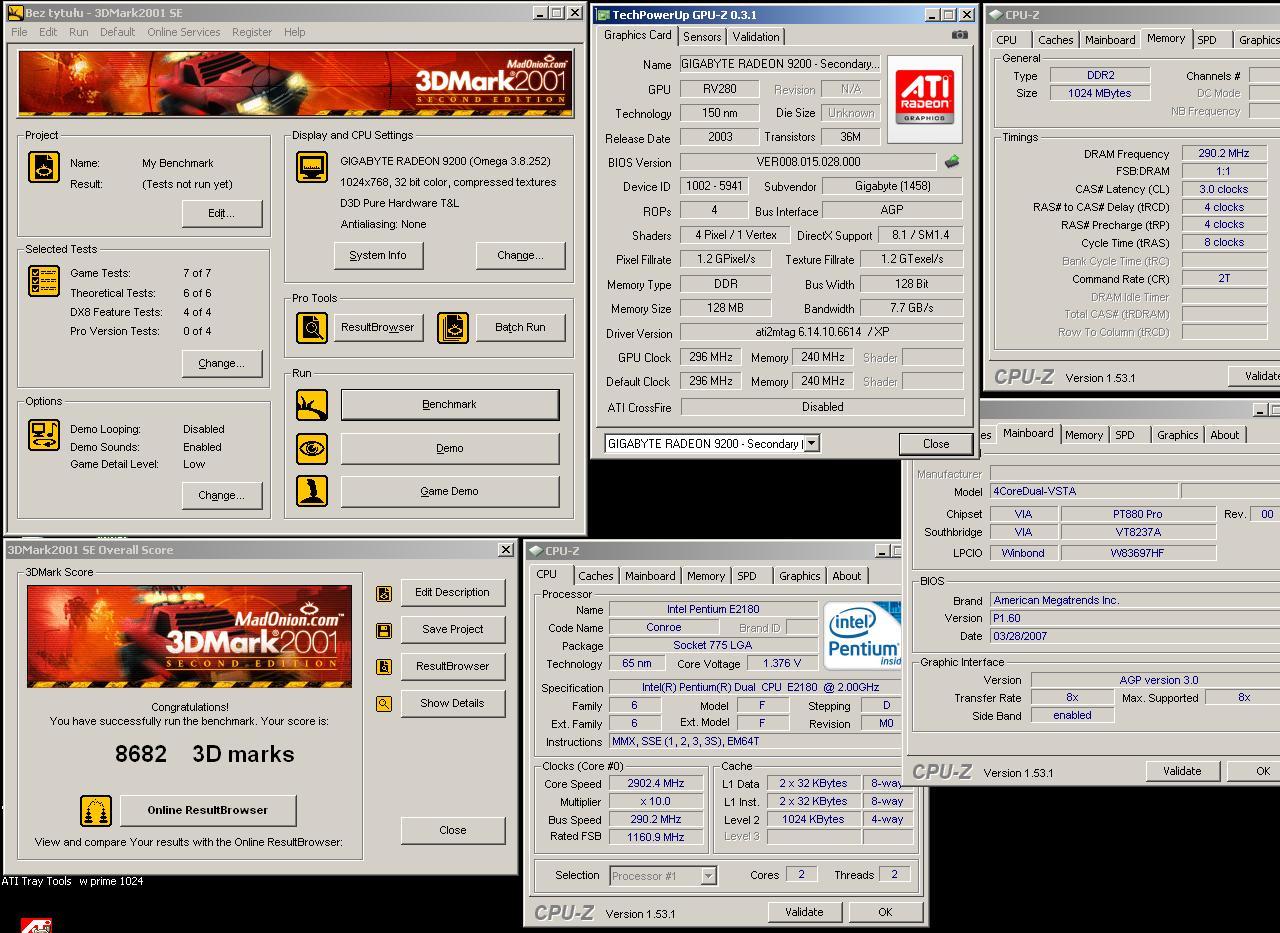The image size is (1280, 933).
Task: Click the monitor icon in Display and CPU Settings
Action: click(312, 166)
